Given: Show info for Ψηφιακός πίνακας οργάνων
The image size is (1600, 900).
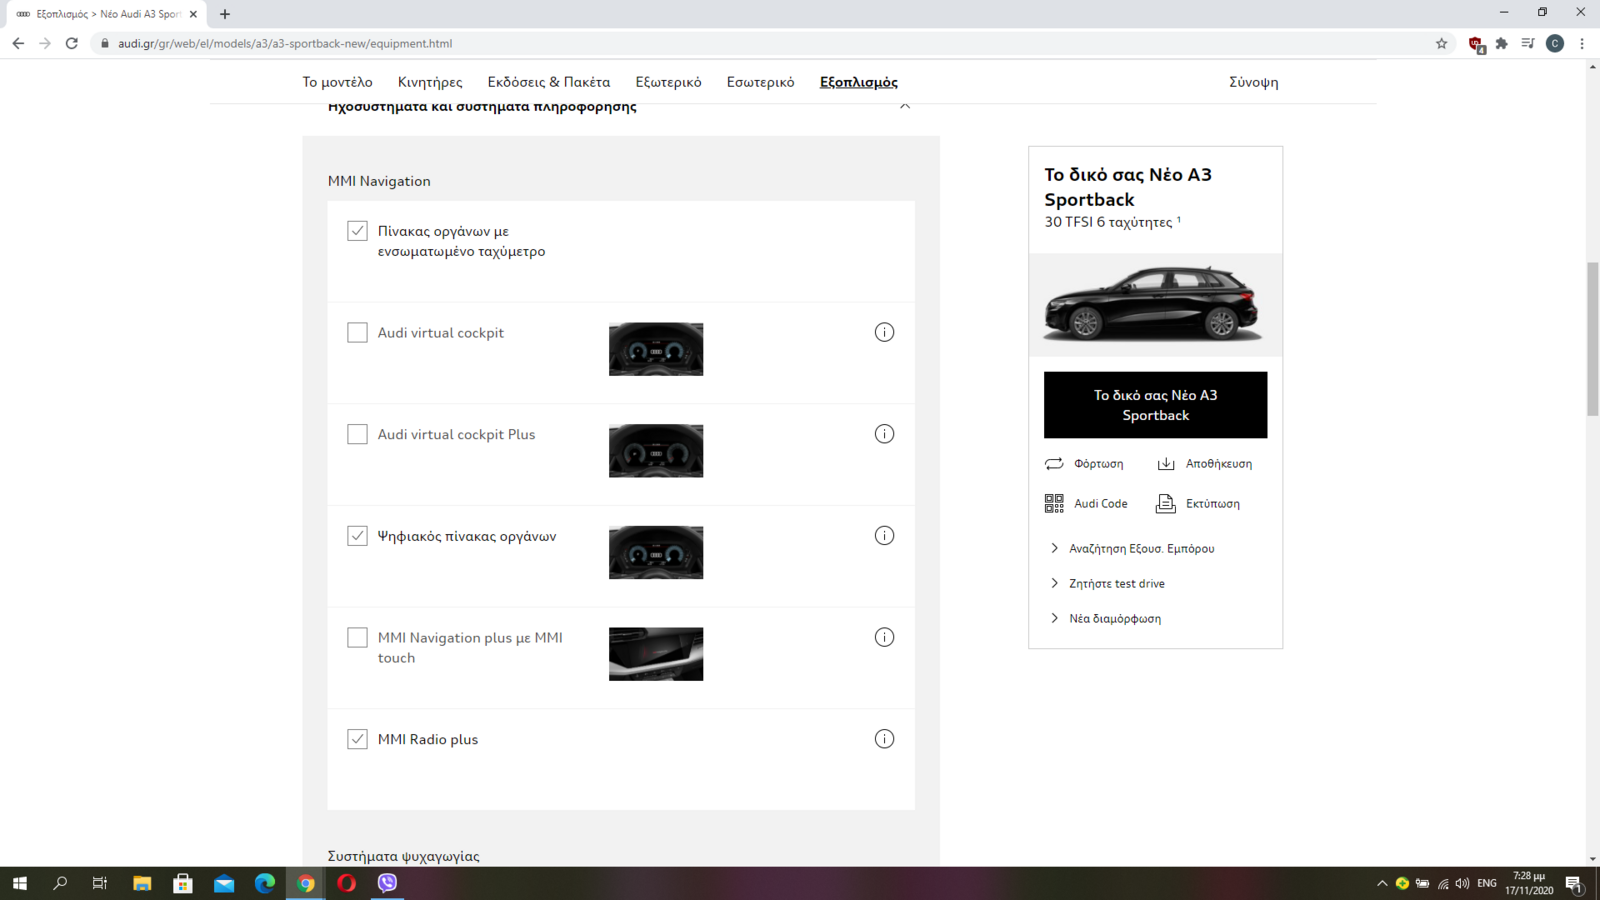Looking at the screenshot, I should (x=884, y=536).
